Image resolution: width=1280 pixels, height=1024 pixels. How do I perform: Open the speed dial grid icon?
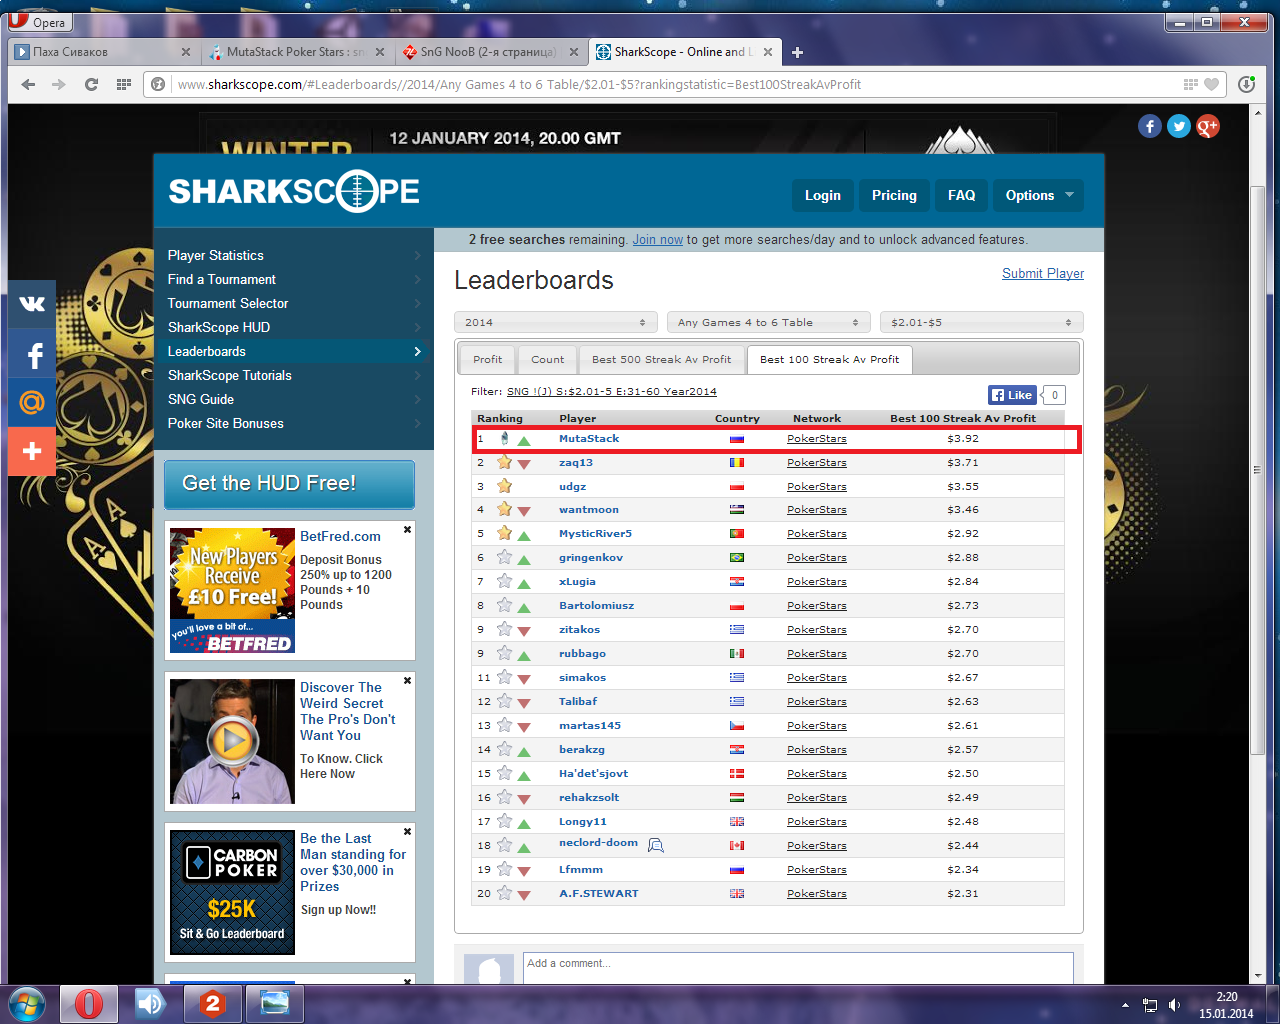123,84
